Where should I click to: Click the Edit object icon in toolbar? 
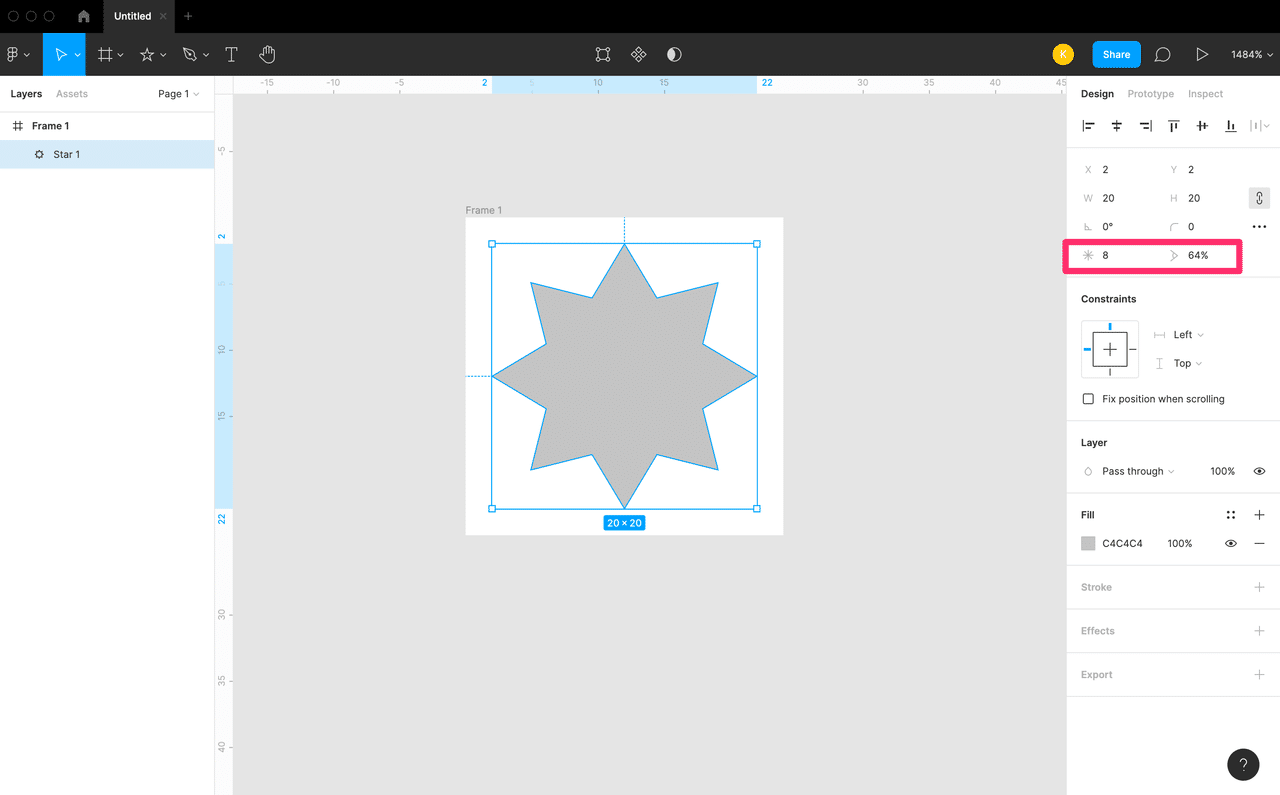click(x=603, y=55)
